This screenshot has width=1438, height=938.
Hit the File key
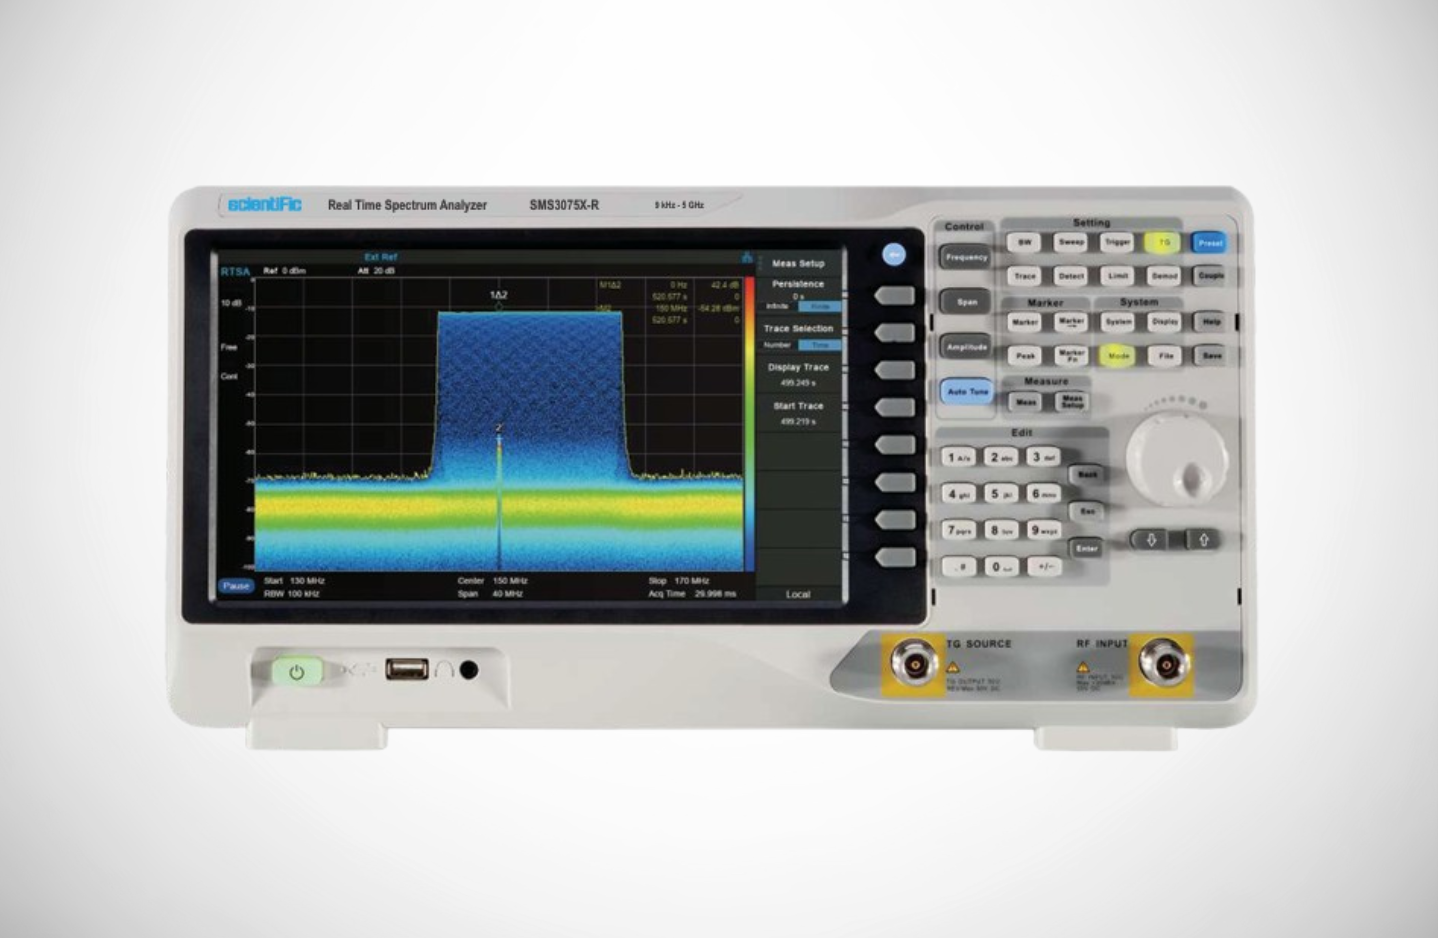[x=1165, y=355]
